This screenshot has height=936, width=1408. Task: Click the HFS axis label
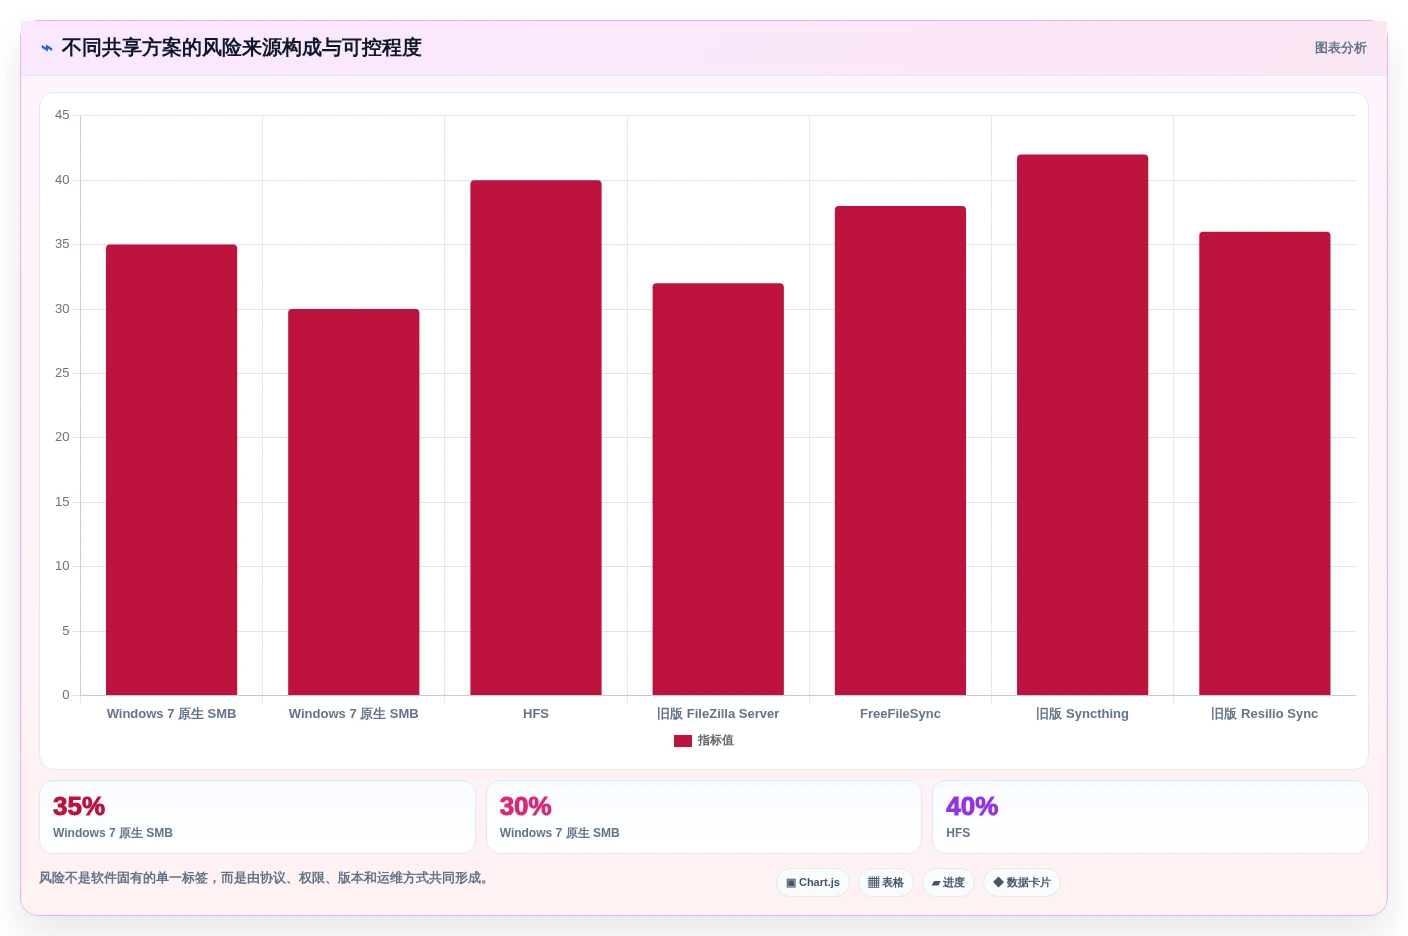click(x=536, y=714)
